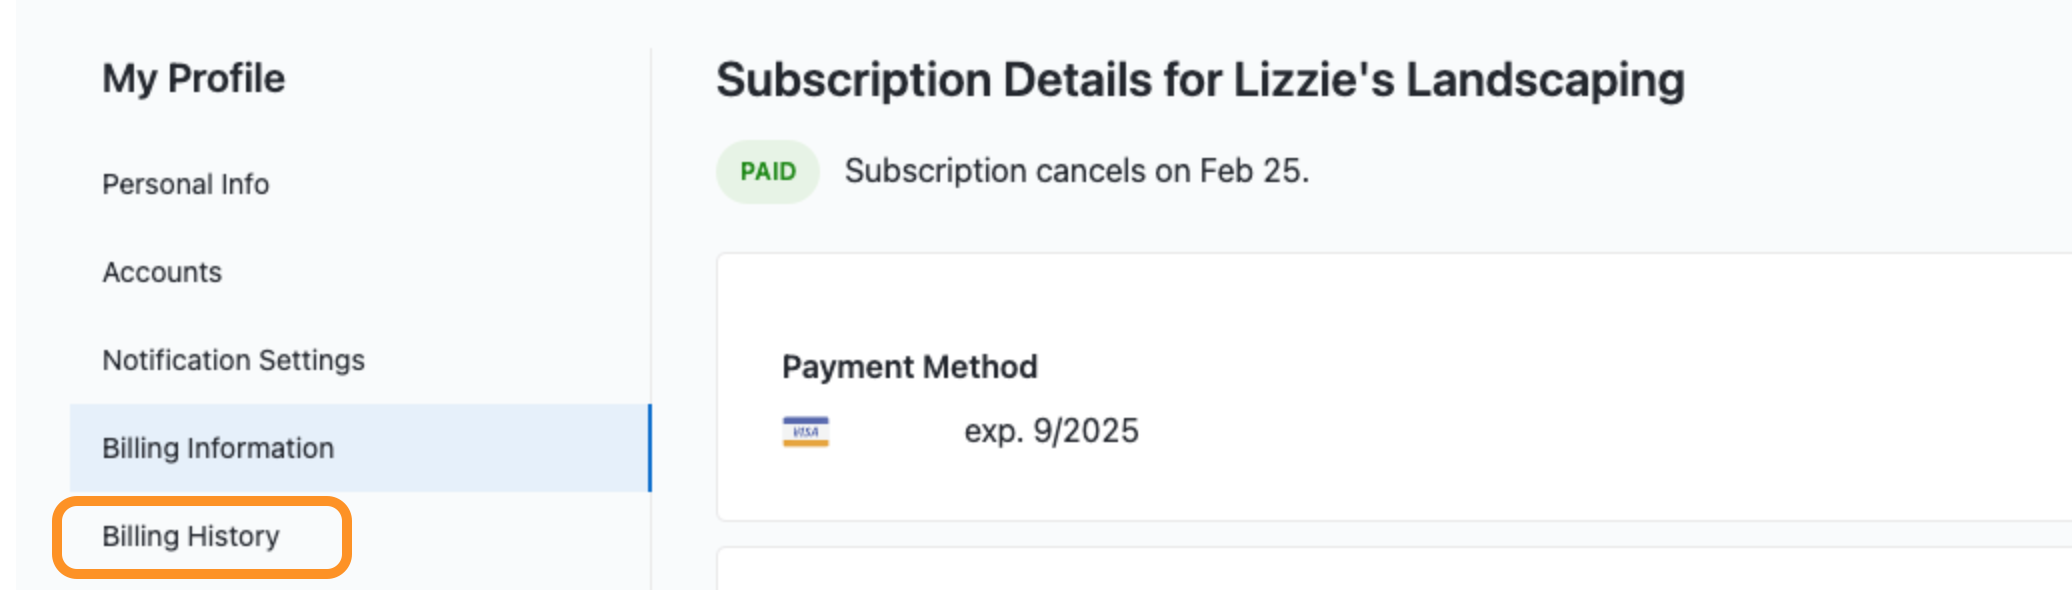Click the word 'Landscaping' in the title

[x=1545, y=80]
